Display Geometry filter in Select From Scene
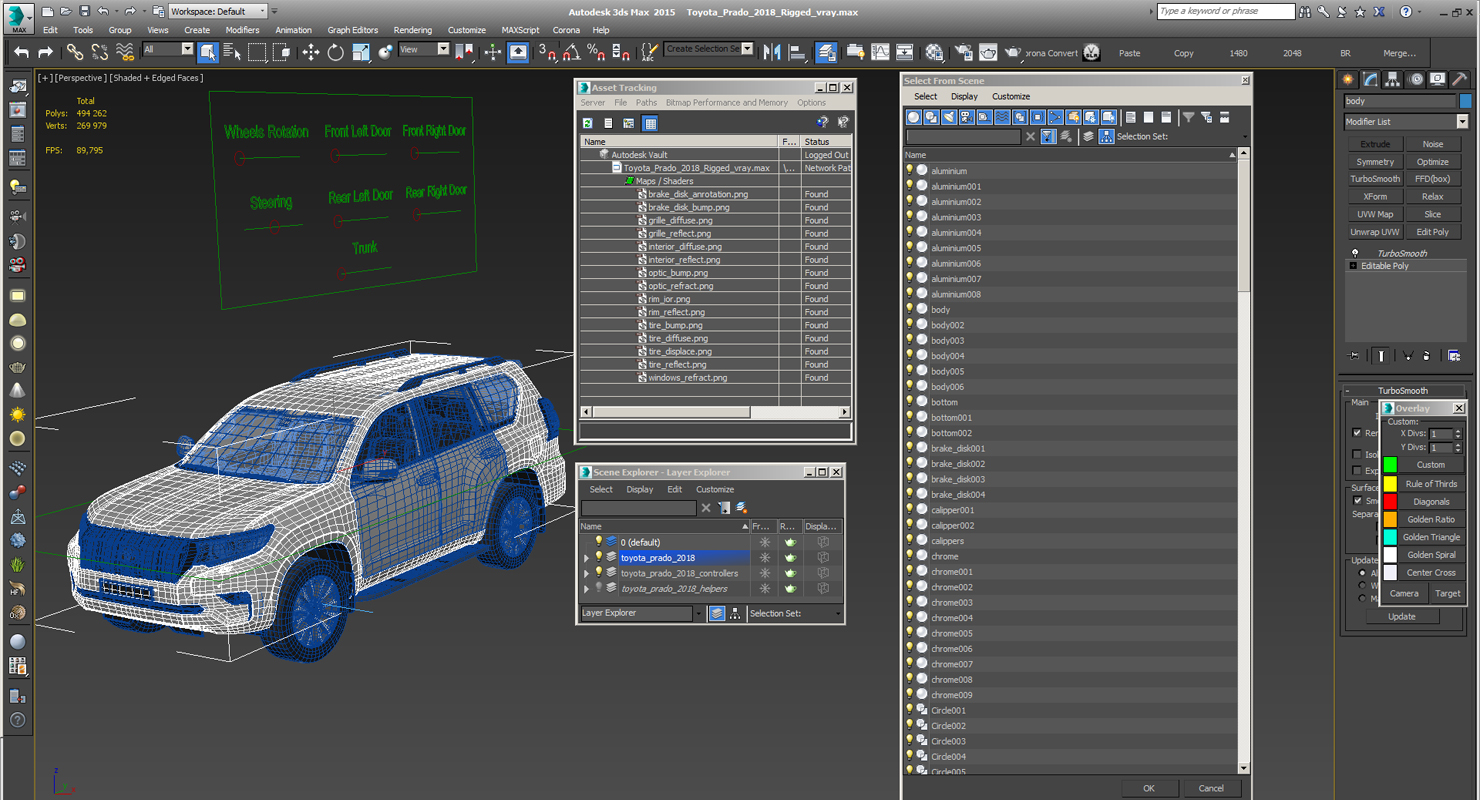The width and height of the screenshot is (1480, 800). (x=913, y=117)
